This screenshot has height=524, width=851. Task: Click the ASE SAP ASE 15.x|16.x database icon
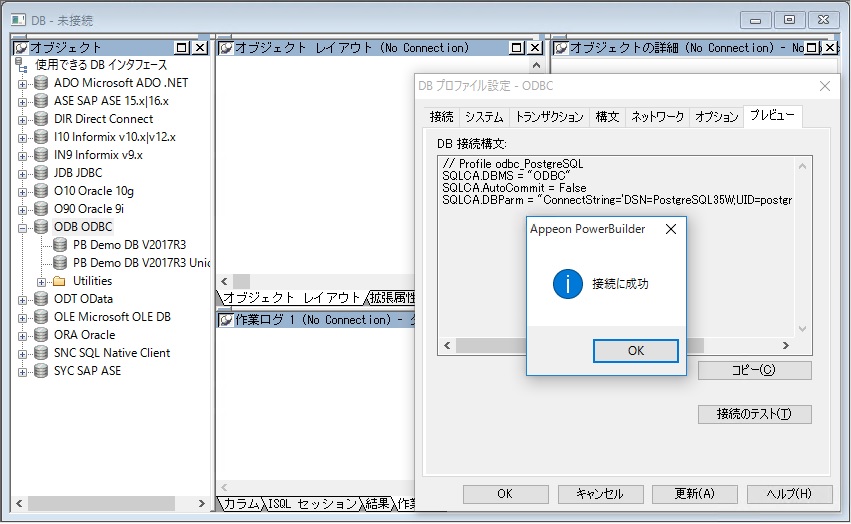coord(41,101)
